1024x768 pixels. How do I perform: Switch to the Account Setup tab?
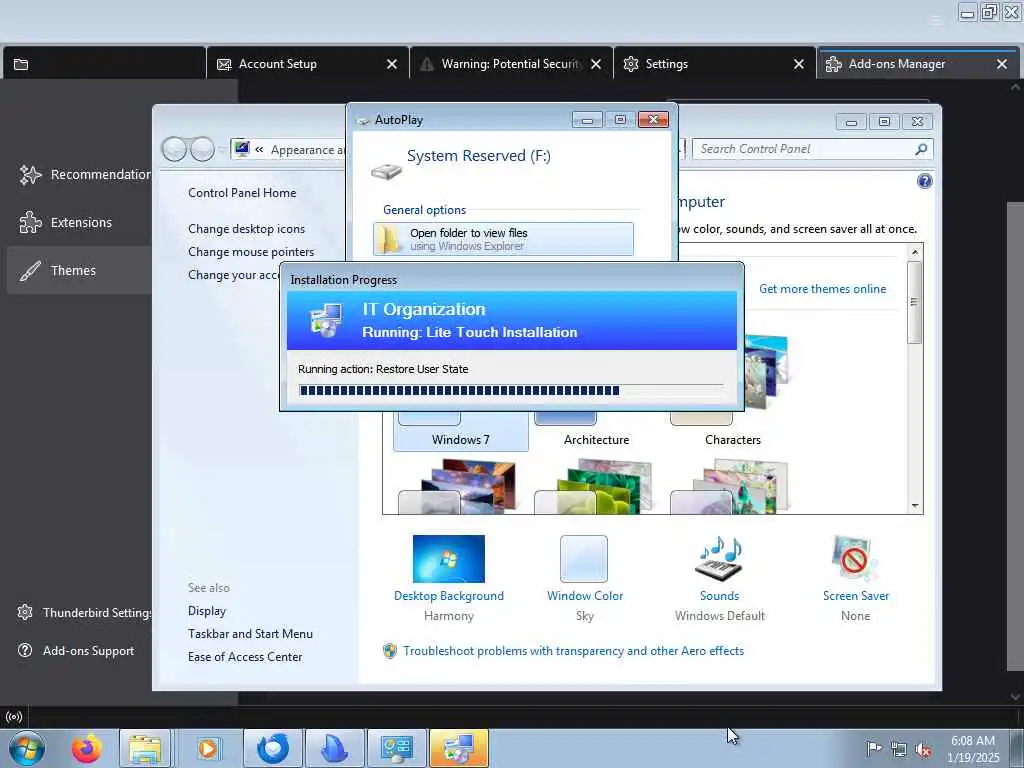click(x=307, y=64)
